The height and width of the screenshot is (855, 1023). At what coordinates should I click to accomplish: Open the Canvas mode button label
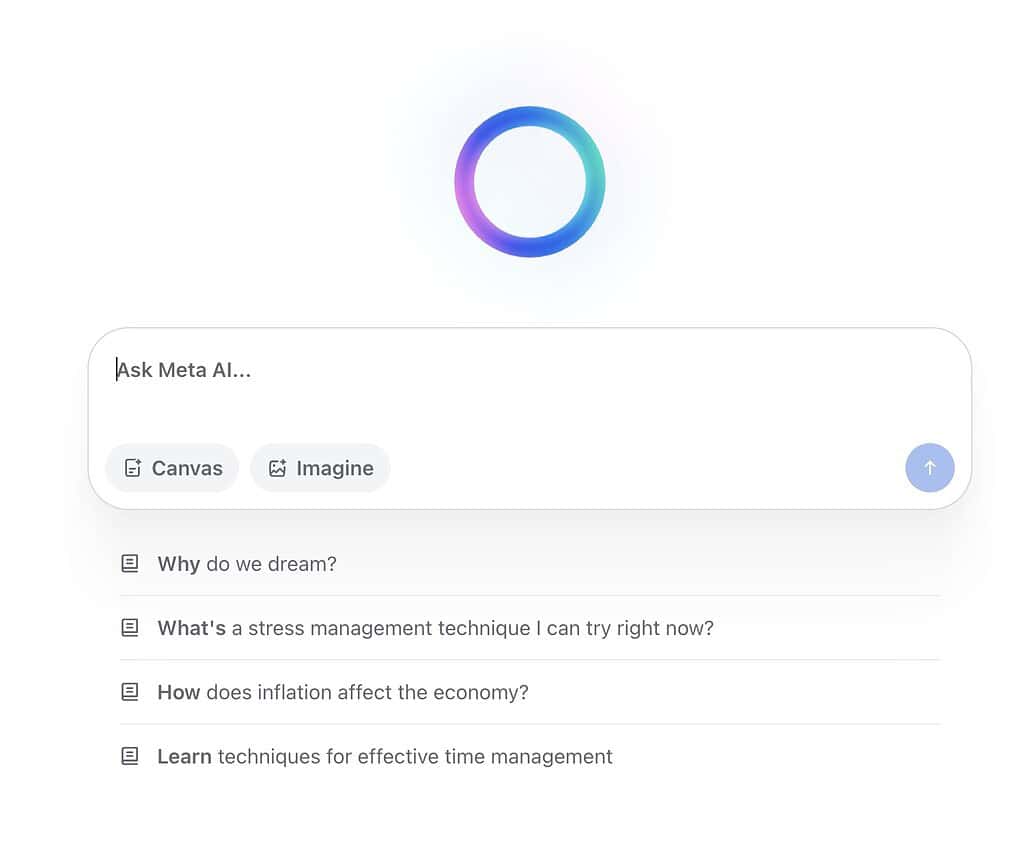tap(187, 468)
